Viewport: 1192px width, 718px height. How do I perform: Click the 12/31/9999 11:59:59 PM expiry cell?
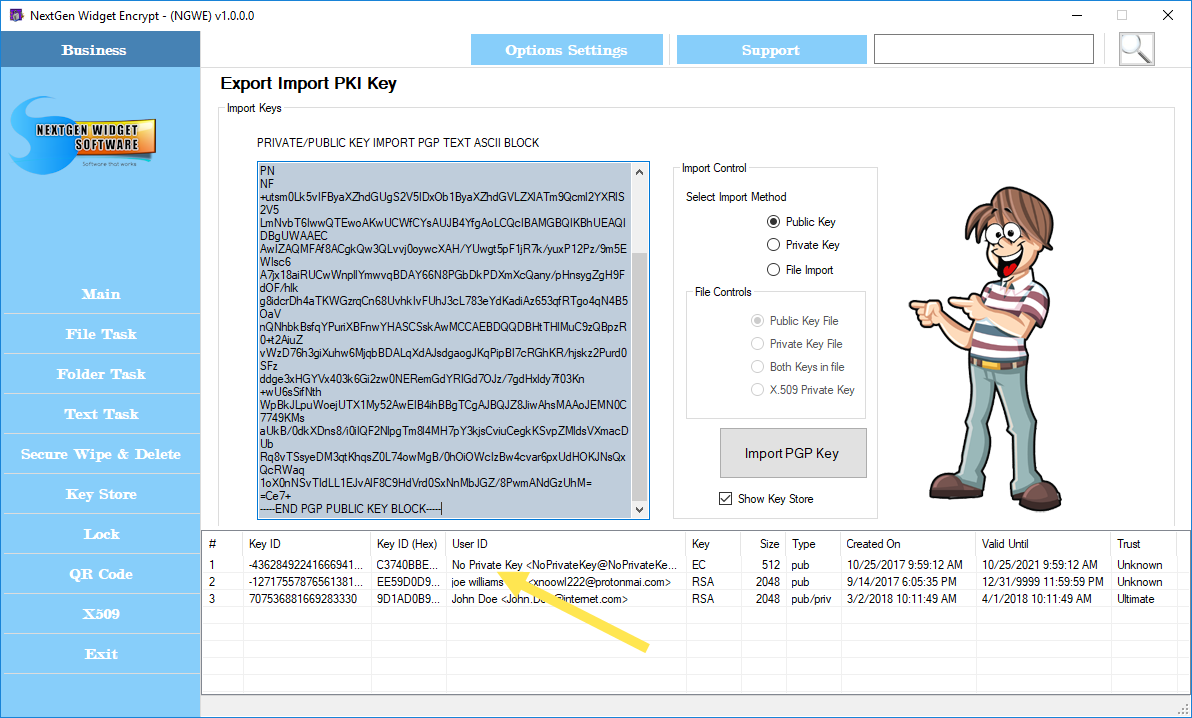1042,582
